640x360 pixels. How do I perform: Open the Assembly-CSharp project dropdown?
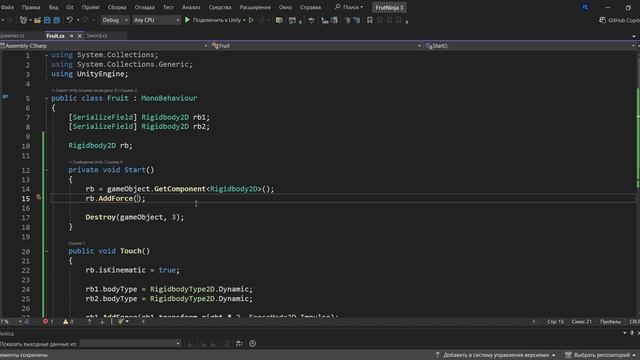coord(104,46)
